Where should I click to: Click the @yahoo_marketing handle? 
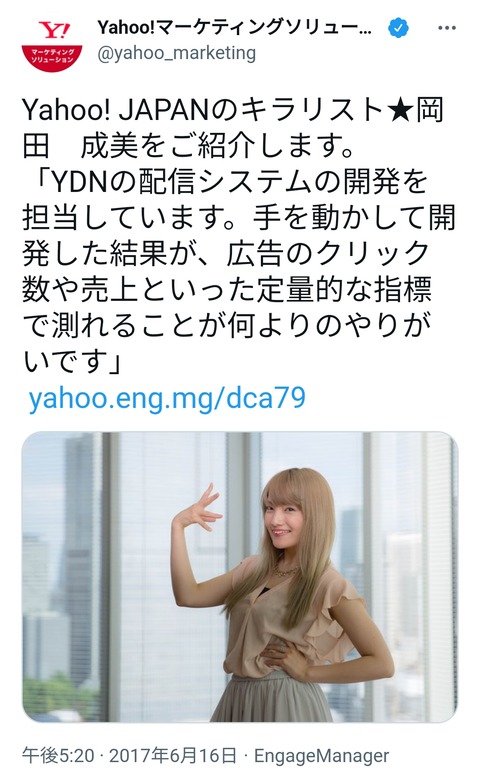pos(176,53)
